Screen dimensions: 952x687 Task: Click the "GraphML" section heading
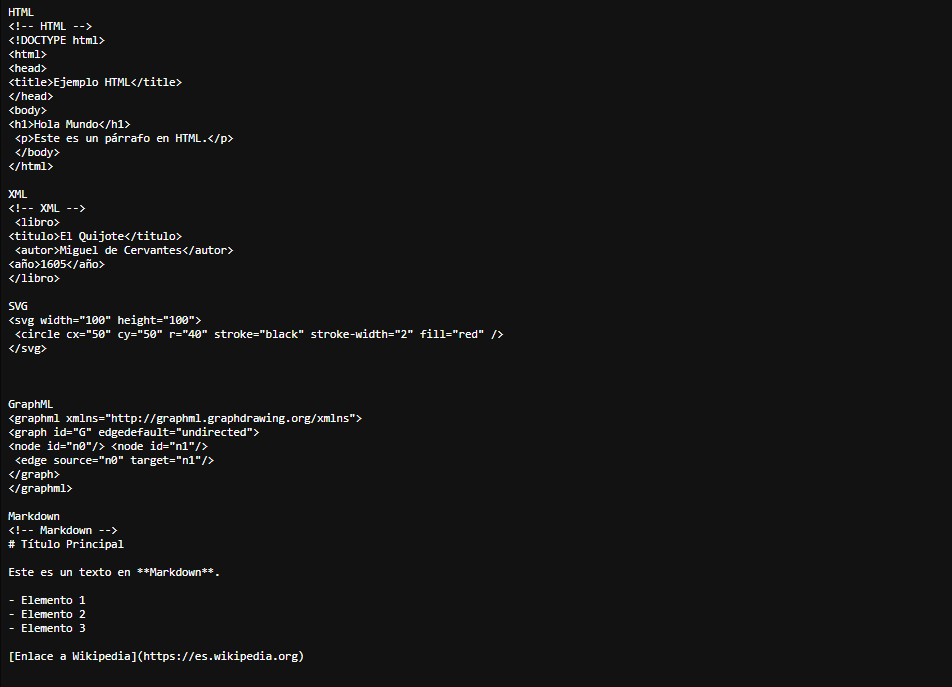pyautogui.click(x=31, y=404)
